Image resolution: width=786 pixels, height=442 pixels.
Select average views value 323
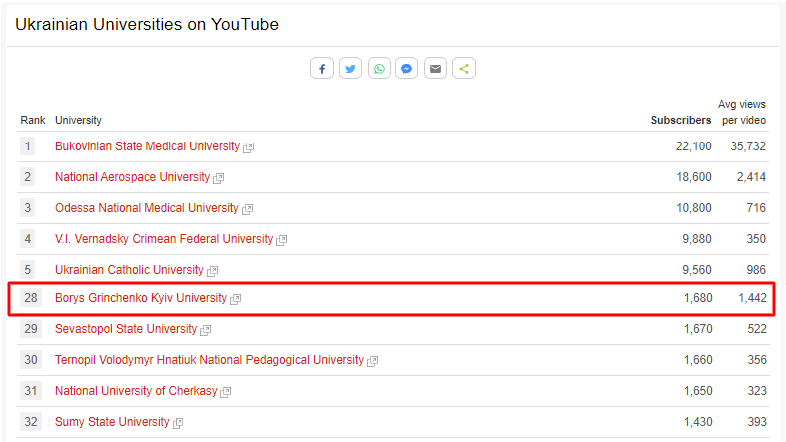coord(757,391)
